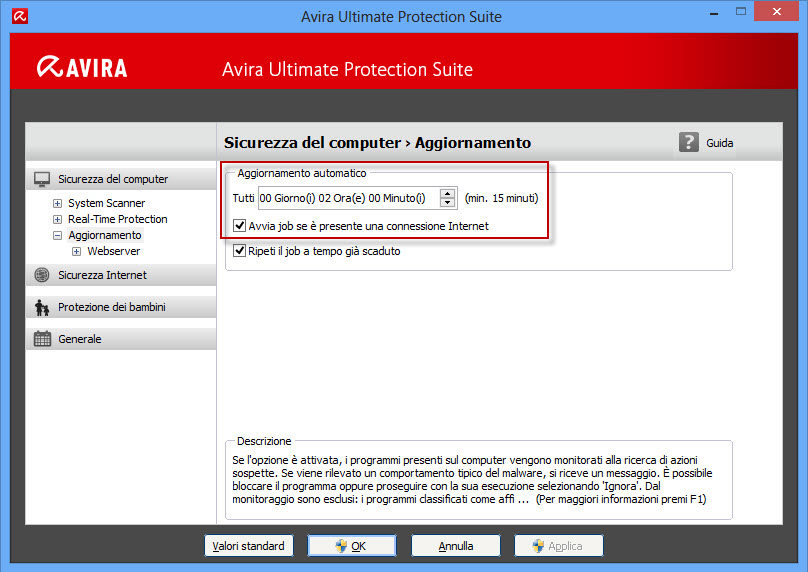The width and height of the screenshot is (808, 572).
Task: Click the calendar icon beside Generale
Action: [x=42, y=339]
